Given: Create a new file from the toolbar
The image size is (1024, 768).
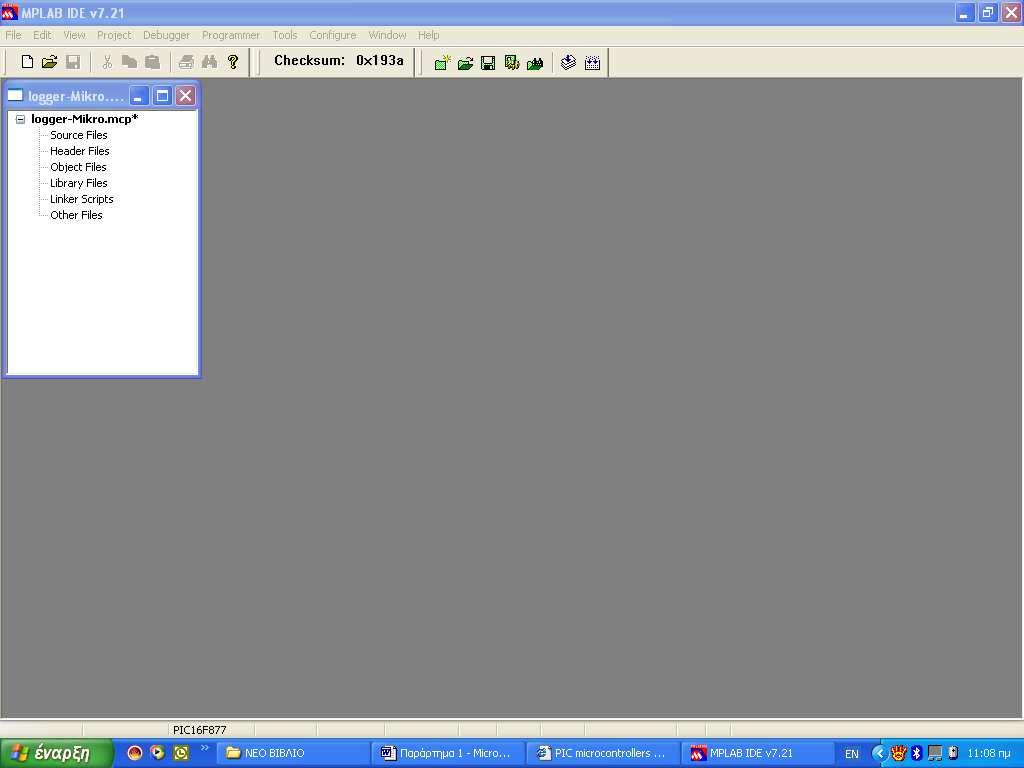Looking at the screenshot, I should pos(27,62).
